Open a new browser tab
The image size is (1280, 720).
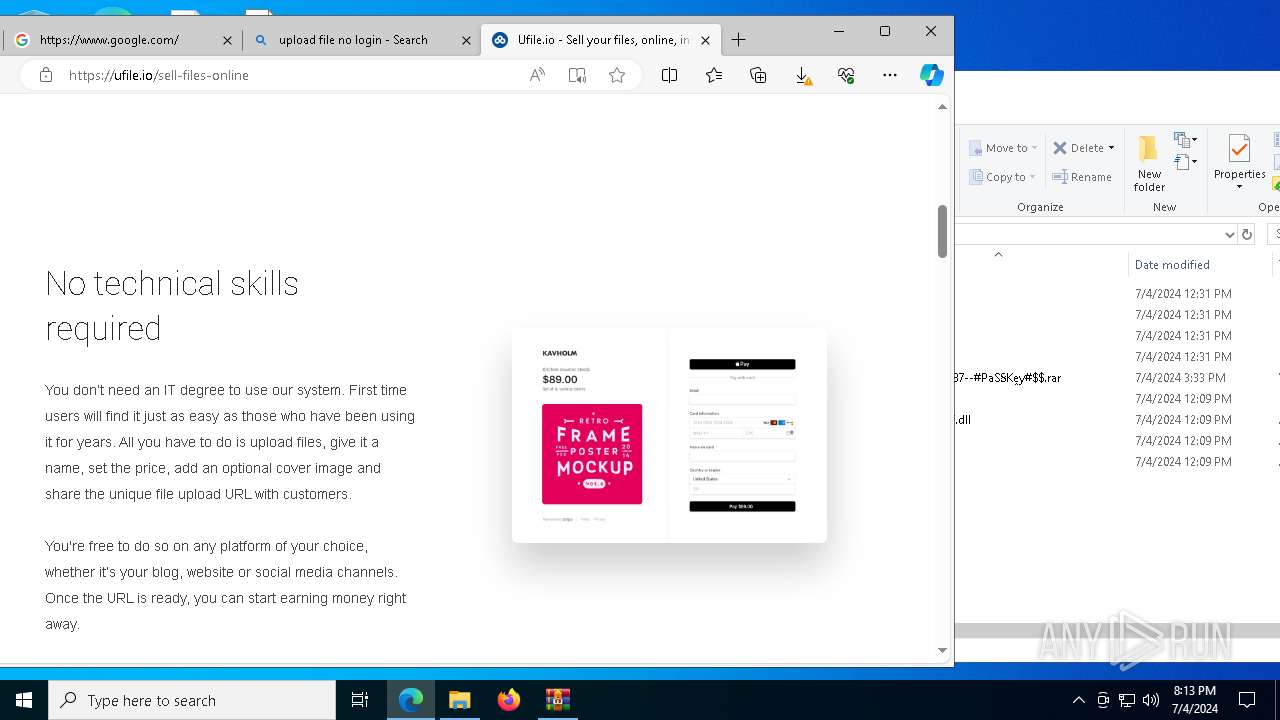click(738, 40)
